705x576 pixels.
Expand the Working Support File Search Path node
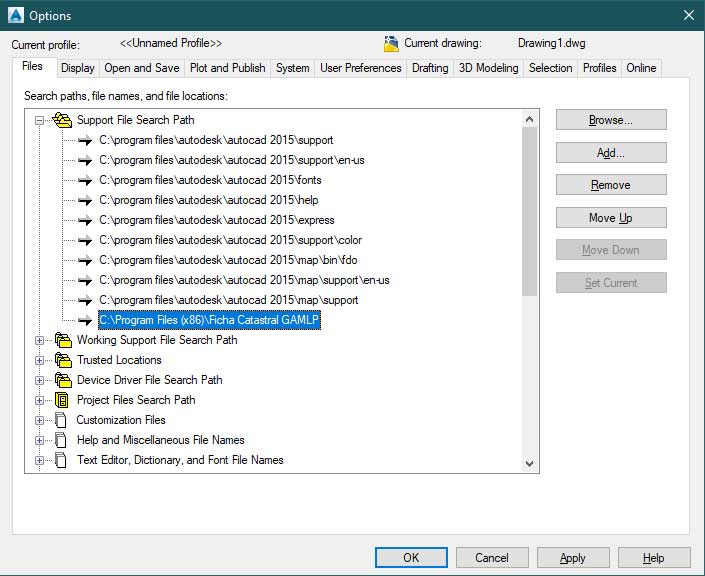(x=40, y=340)
